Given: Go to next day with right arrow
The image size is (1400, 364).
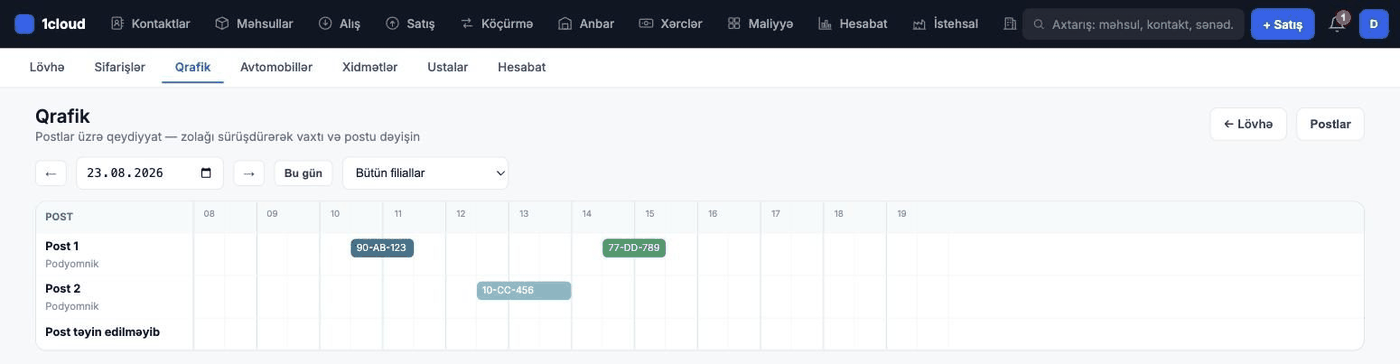Looking at the screenshot, I should (x=249, y=173).
